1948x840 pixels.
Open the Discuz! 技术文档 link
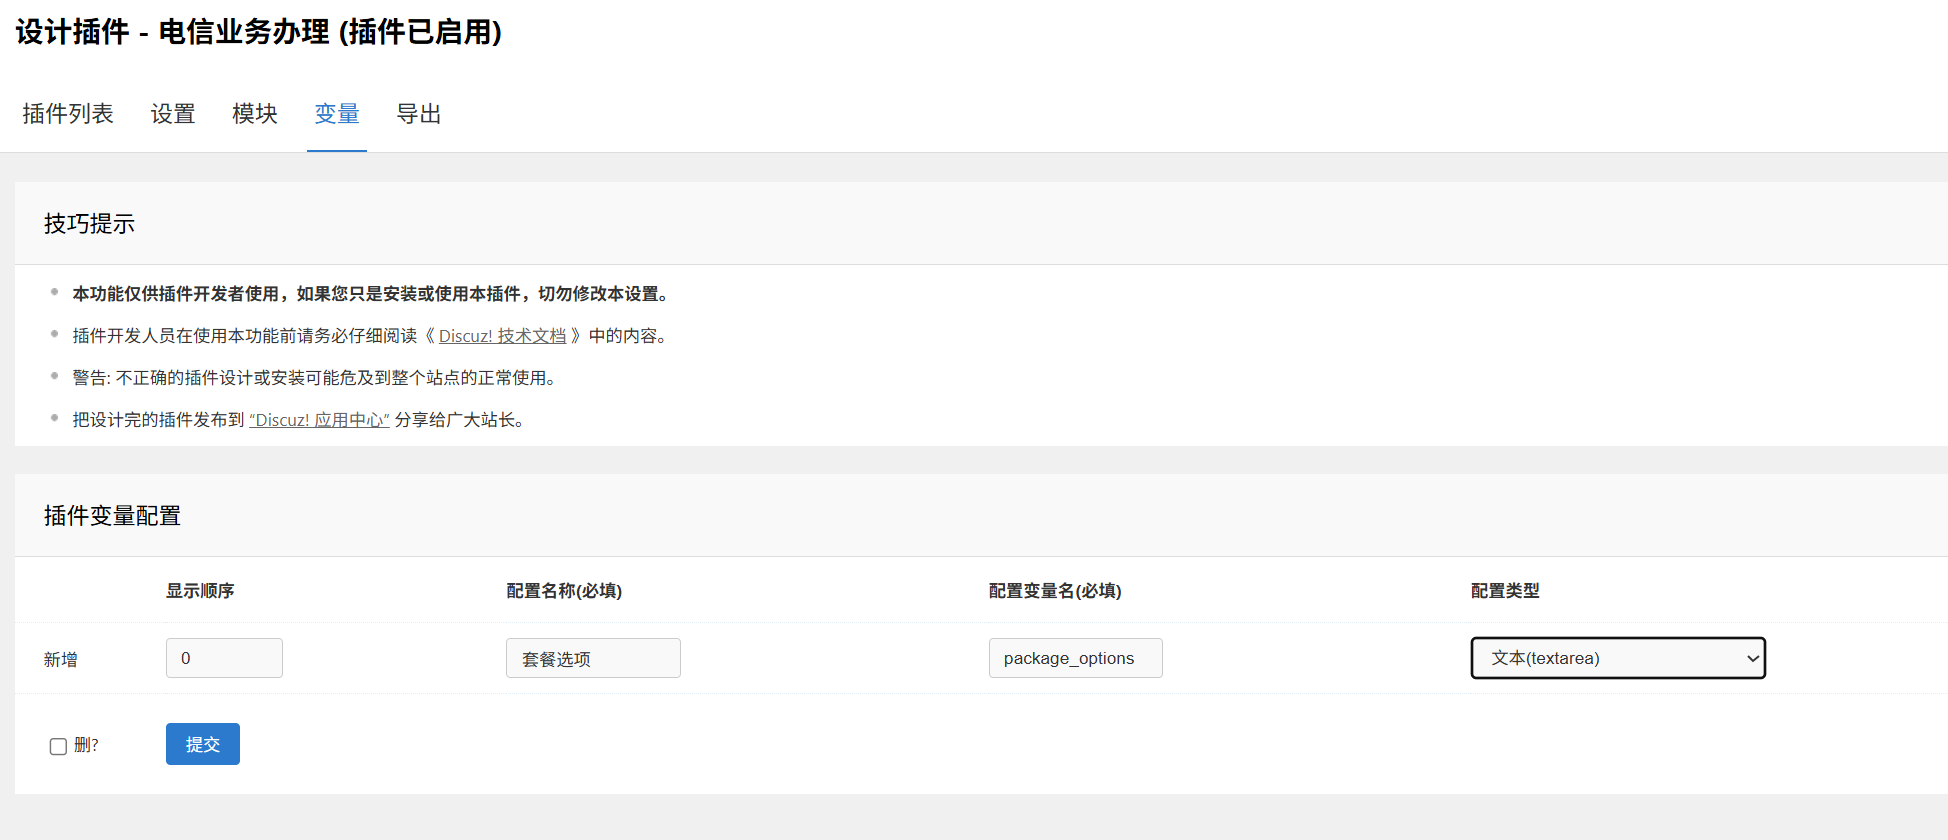[x=502, y=336]
